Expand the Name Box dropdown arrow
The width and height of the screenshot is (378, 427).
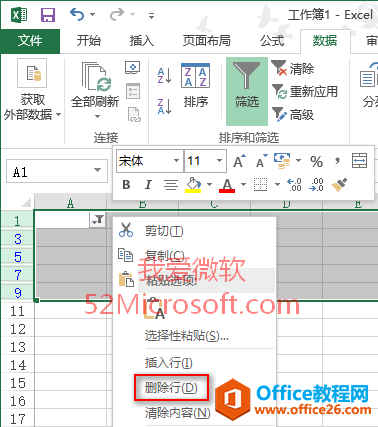pyautogui.click(x=97, y=170)
